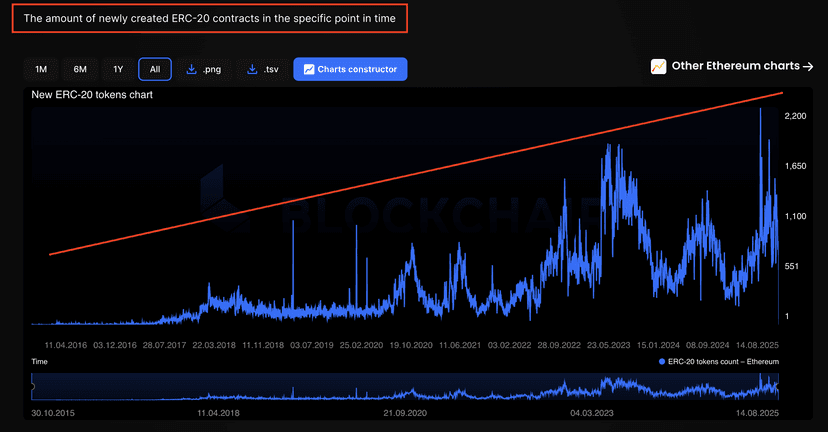Click the arrow after Other Ethereum charts
This screenshot has height=432, width=828.
pyautogui.click(x=808, y=67)
